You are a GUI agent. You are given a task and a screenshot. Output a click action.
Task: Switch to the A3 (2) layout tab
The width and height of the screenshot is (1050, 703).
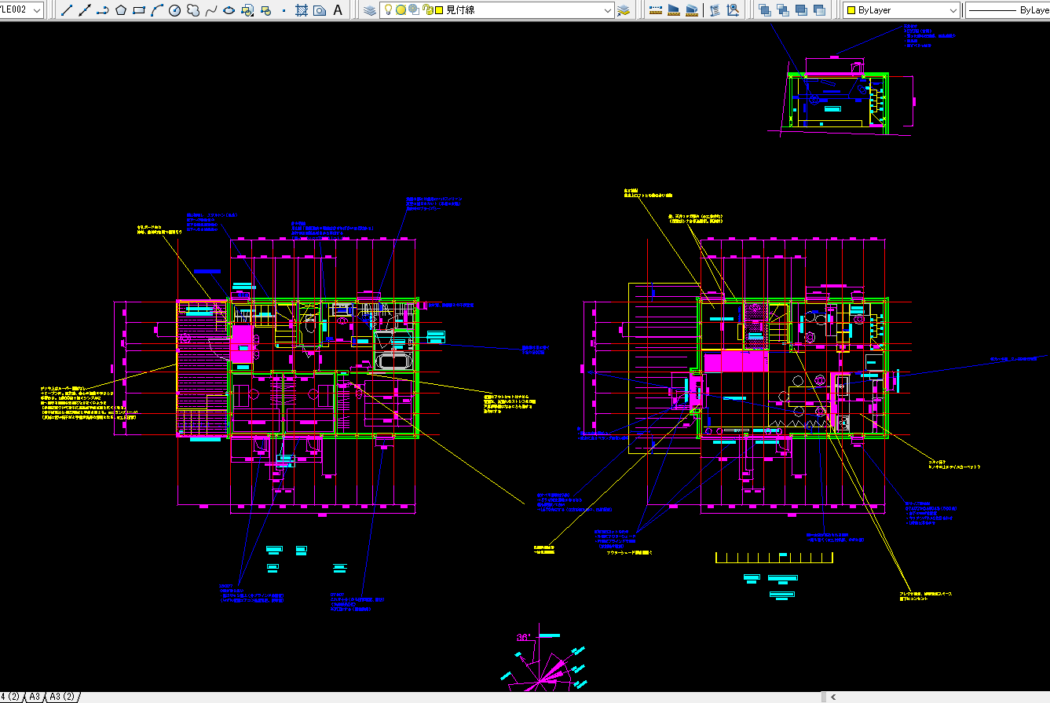pos(63,696)
